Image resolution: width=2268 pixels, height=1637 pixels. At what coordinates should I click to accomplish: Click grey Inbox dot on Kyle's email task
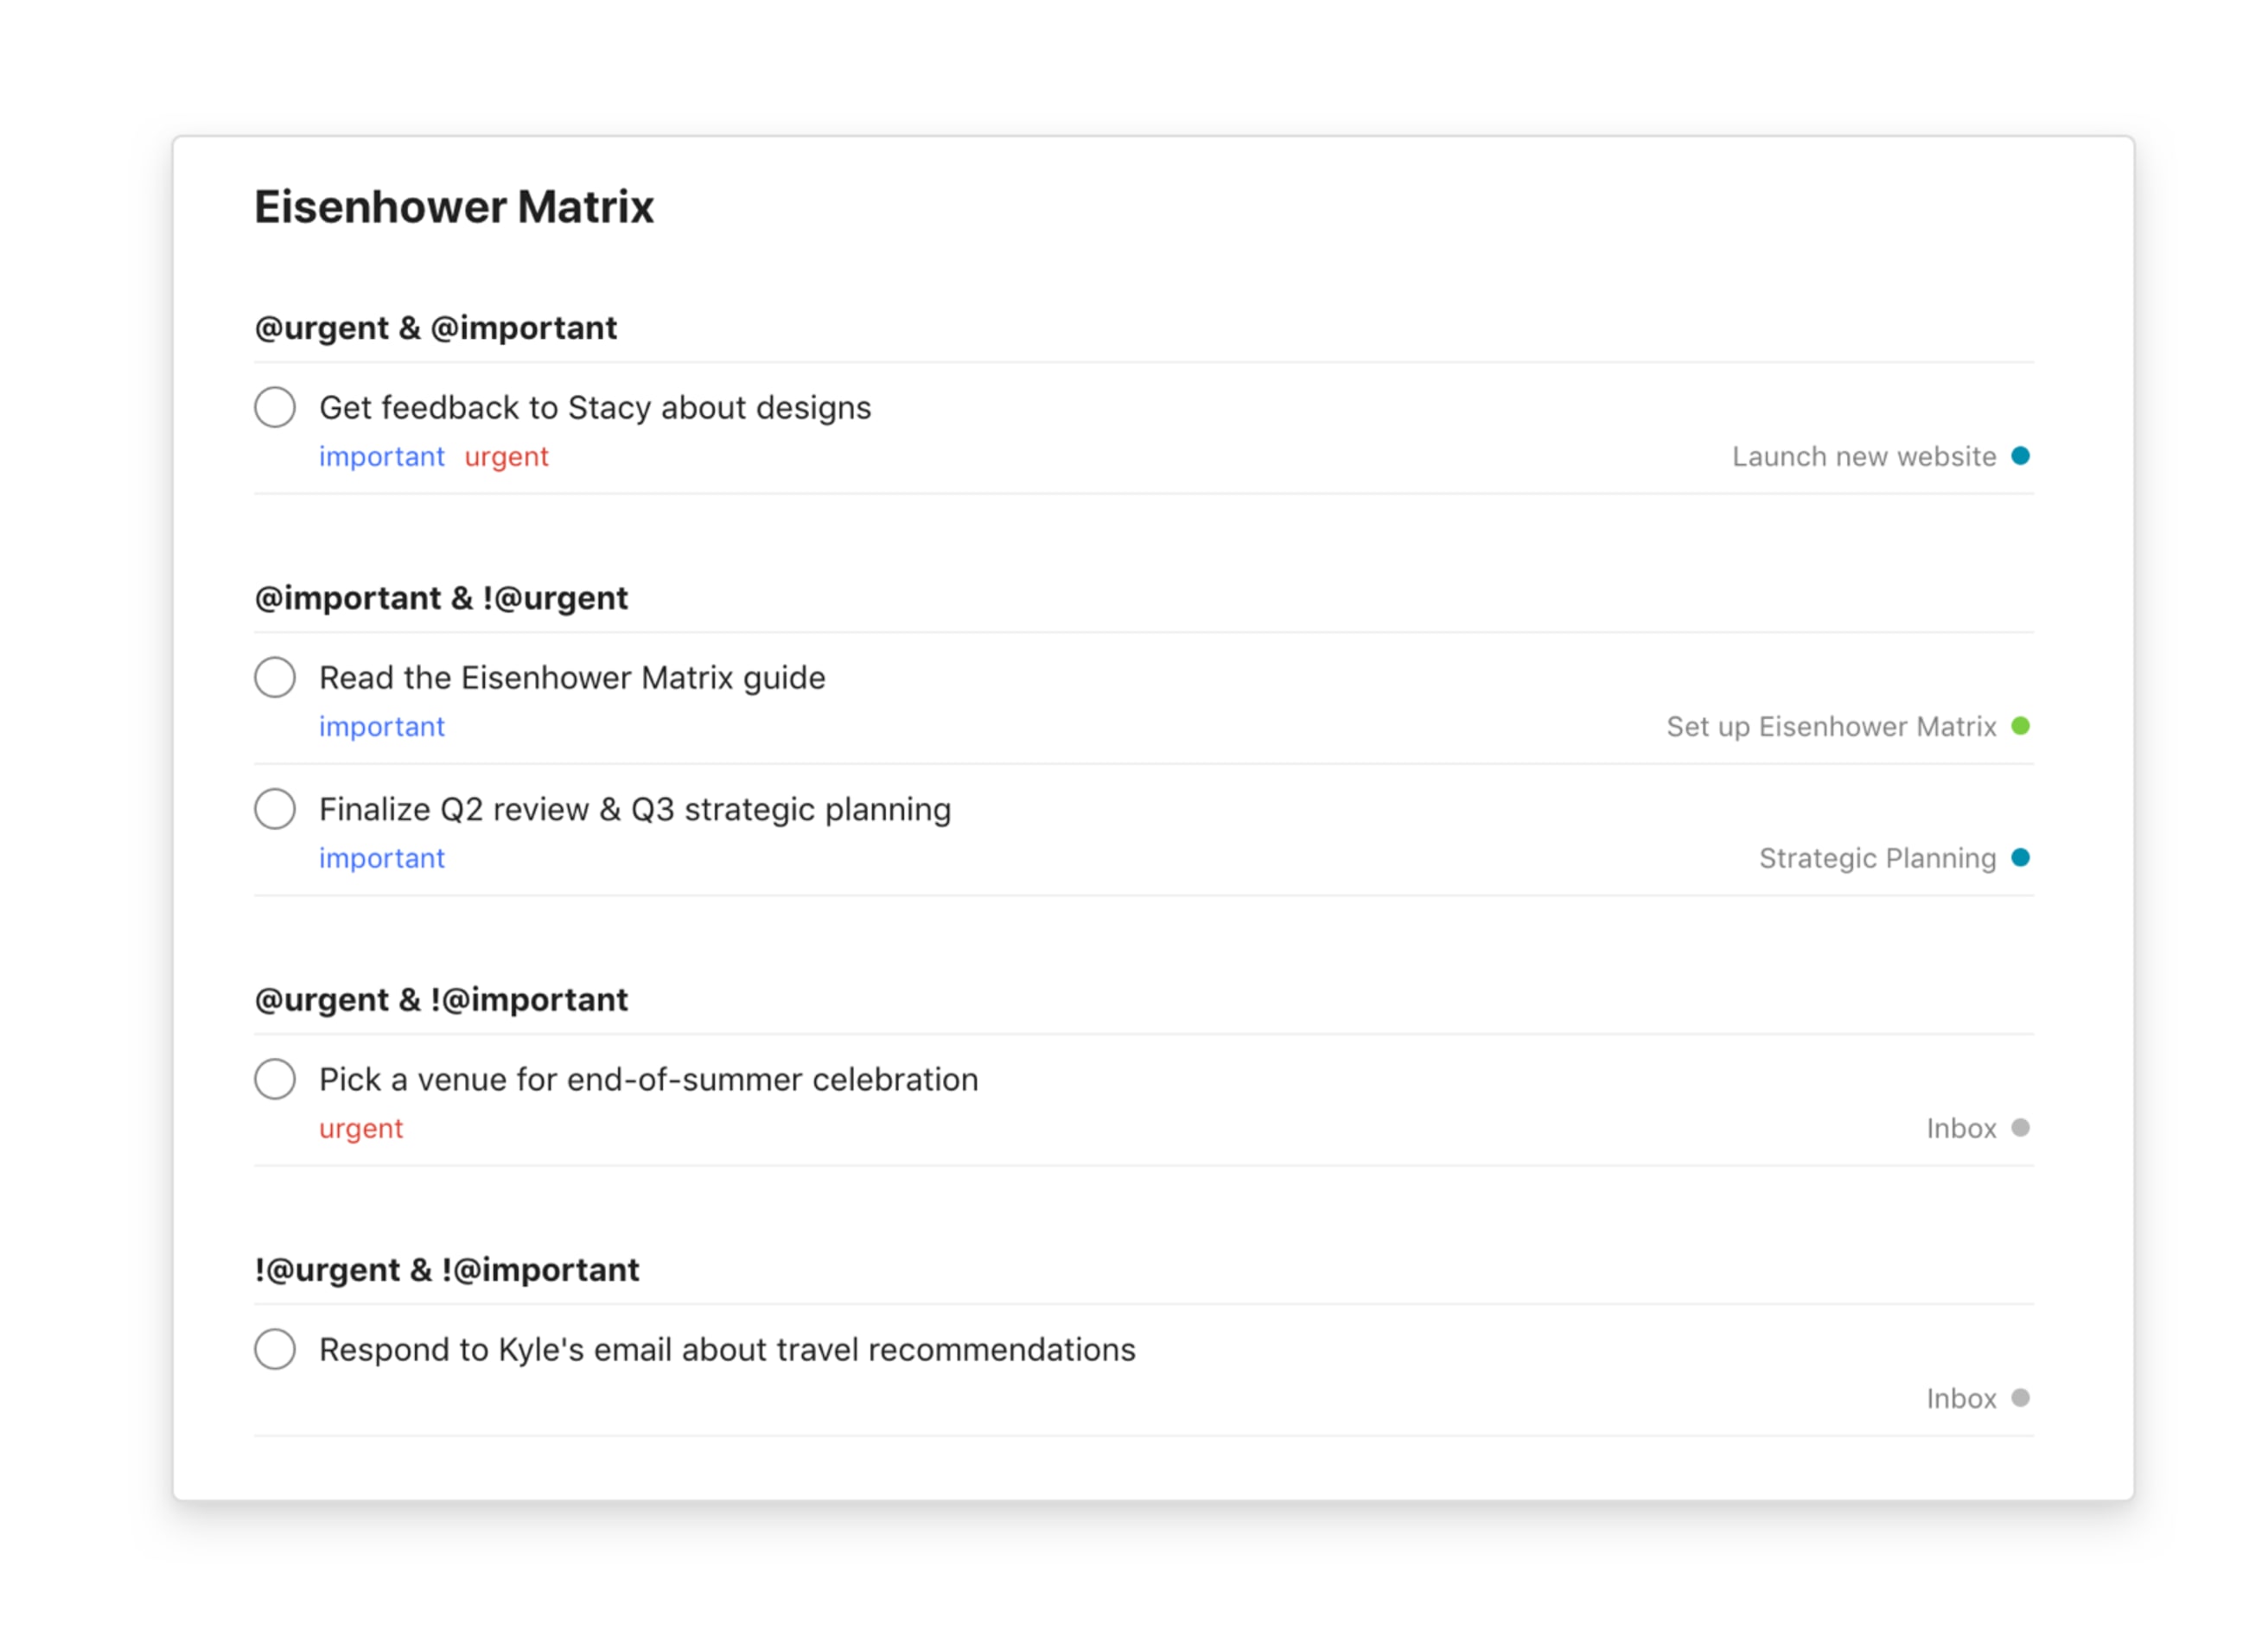[x=2020, y=1397]
